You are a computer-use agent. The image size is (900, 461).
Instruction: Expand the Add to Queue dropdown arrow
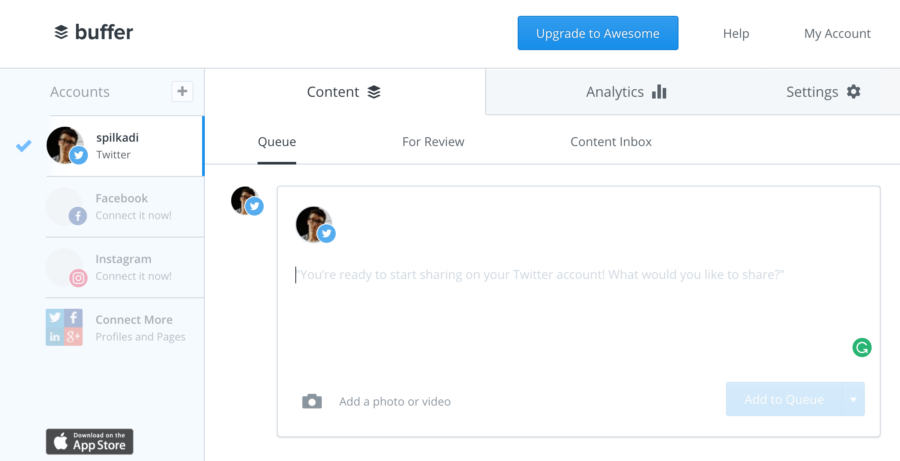pos(854,399)
